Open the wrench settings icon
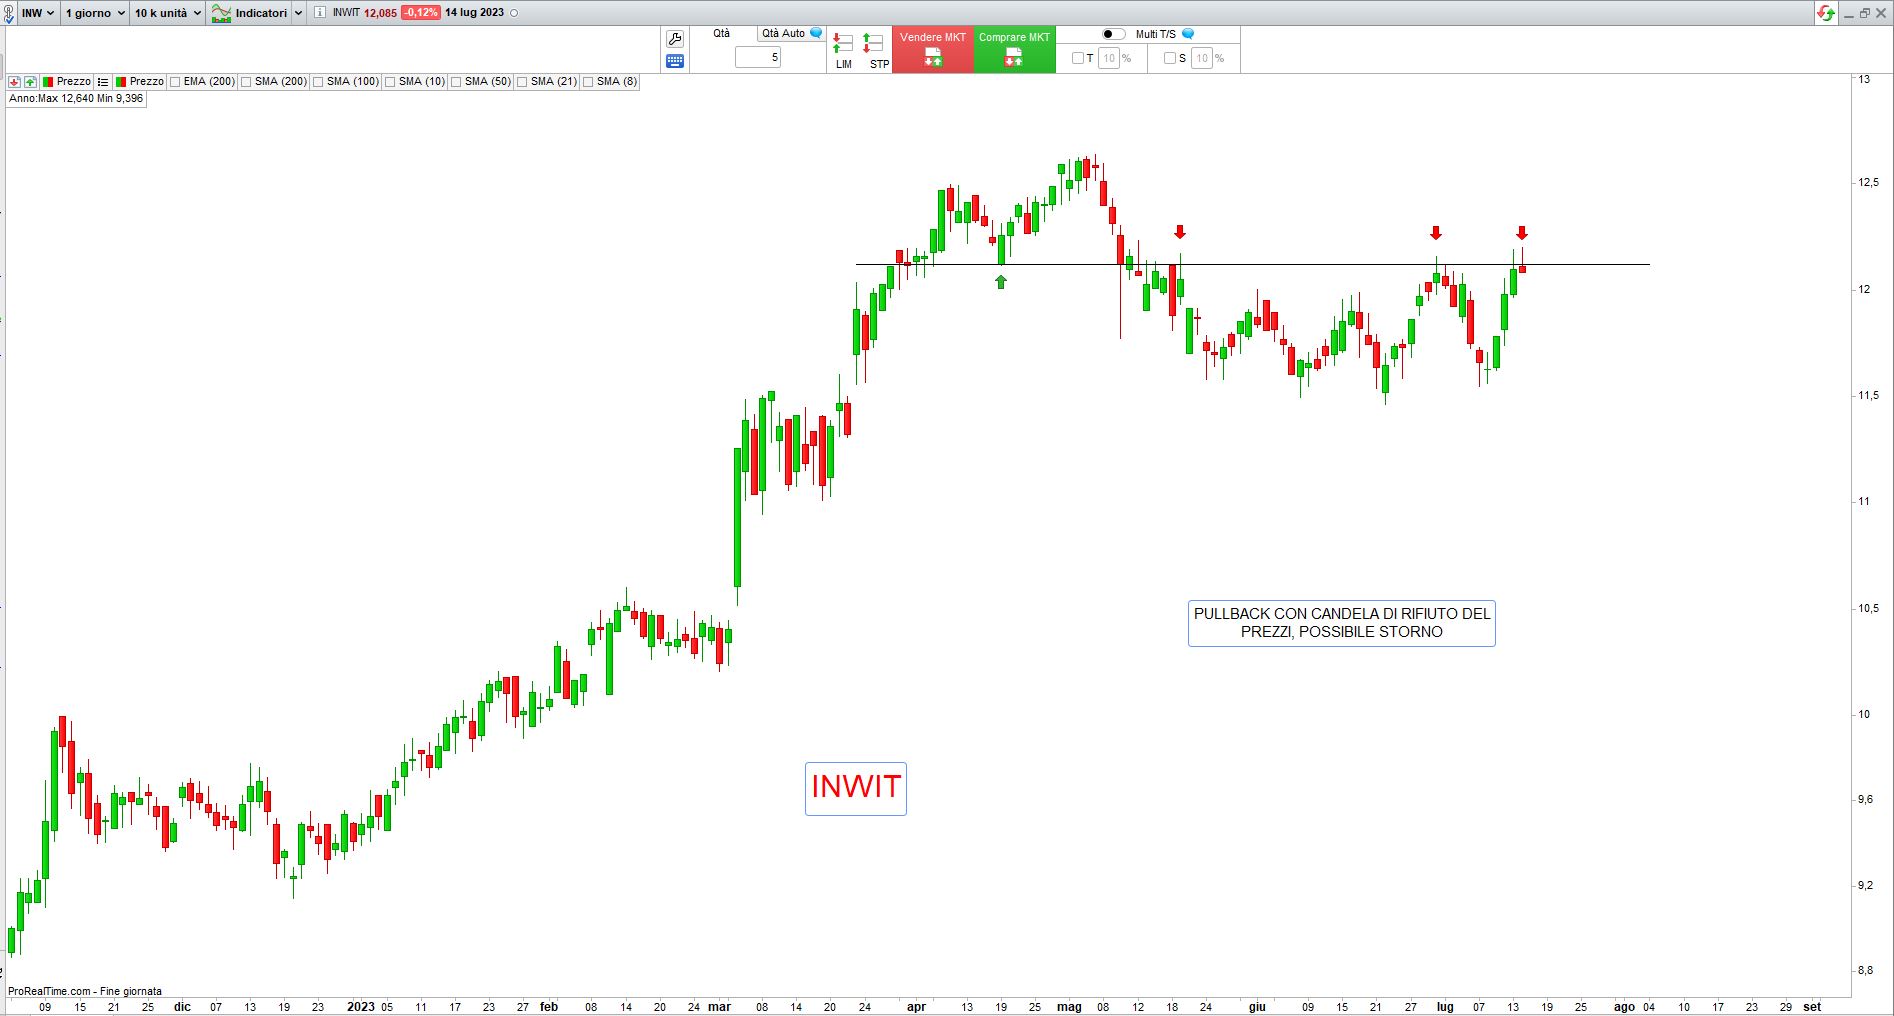1894x1016 pixels. (x=675, y=39)
